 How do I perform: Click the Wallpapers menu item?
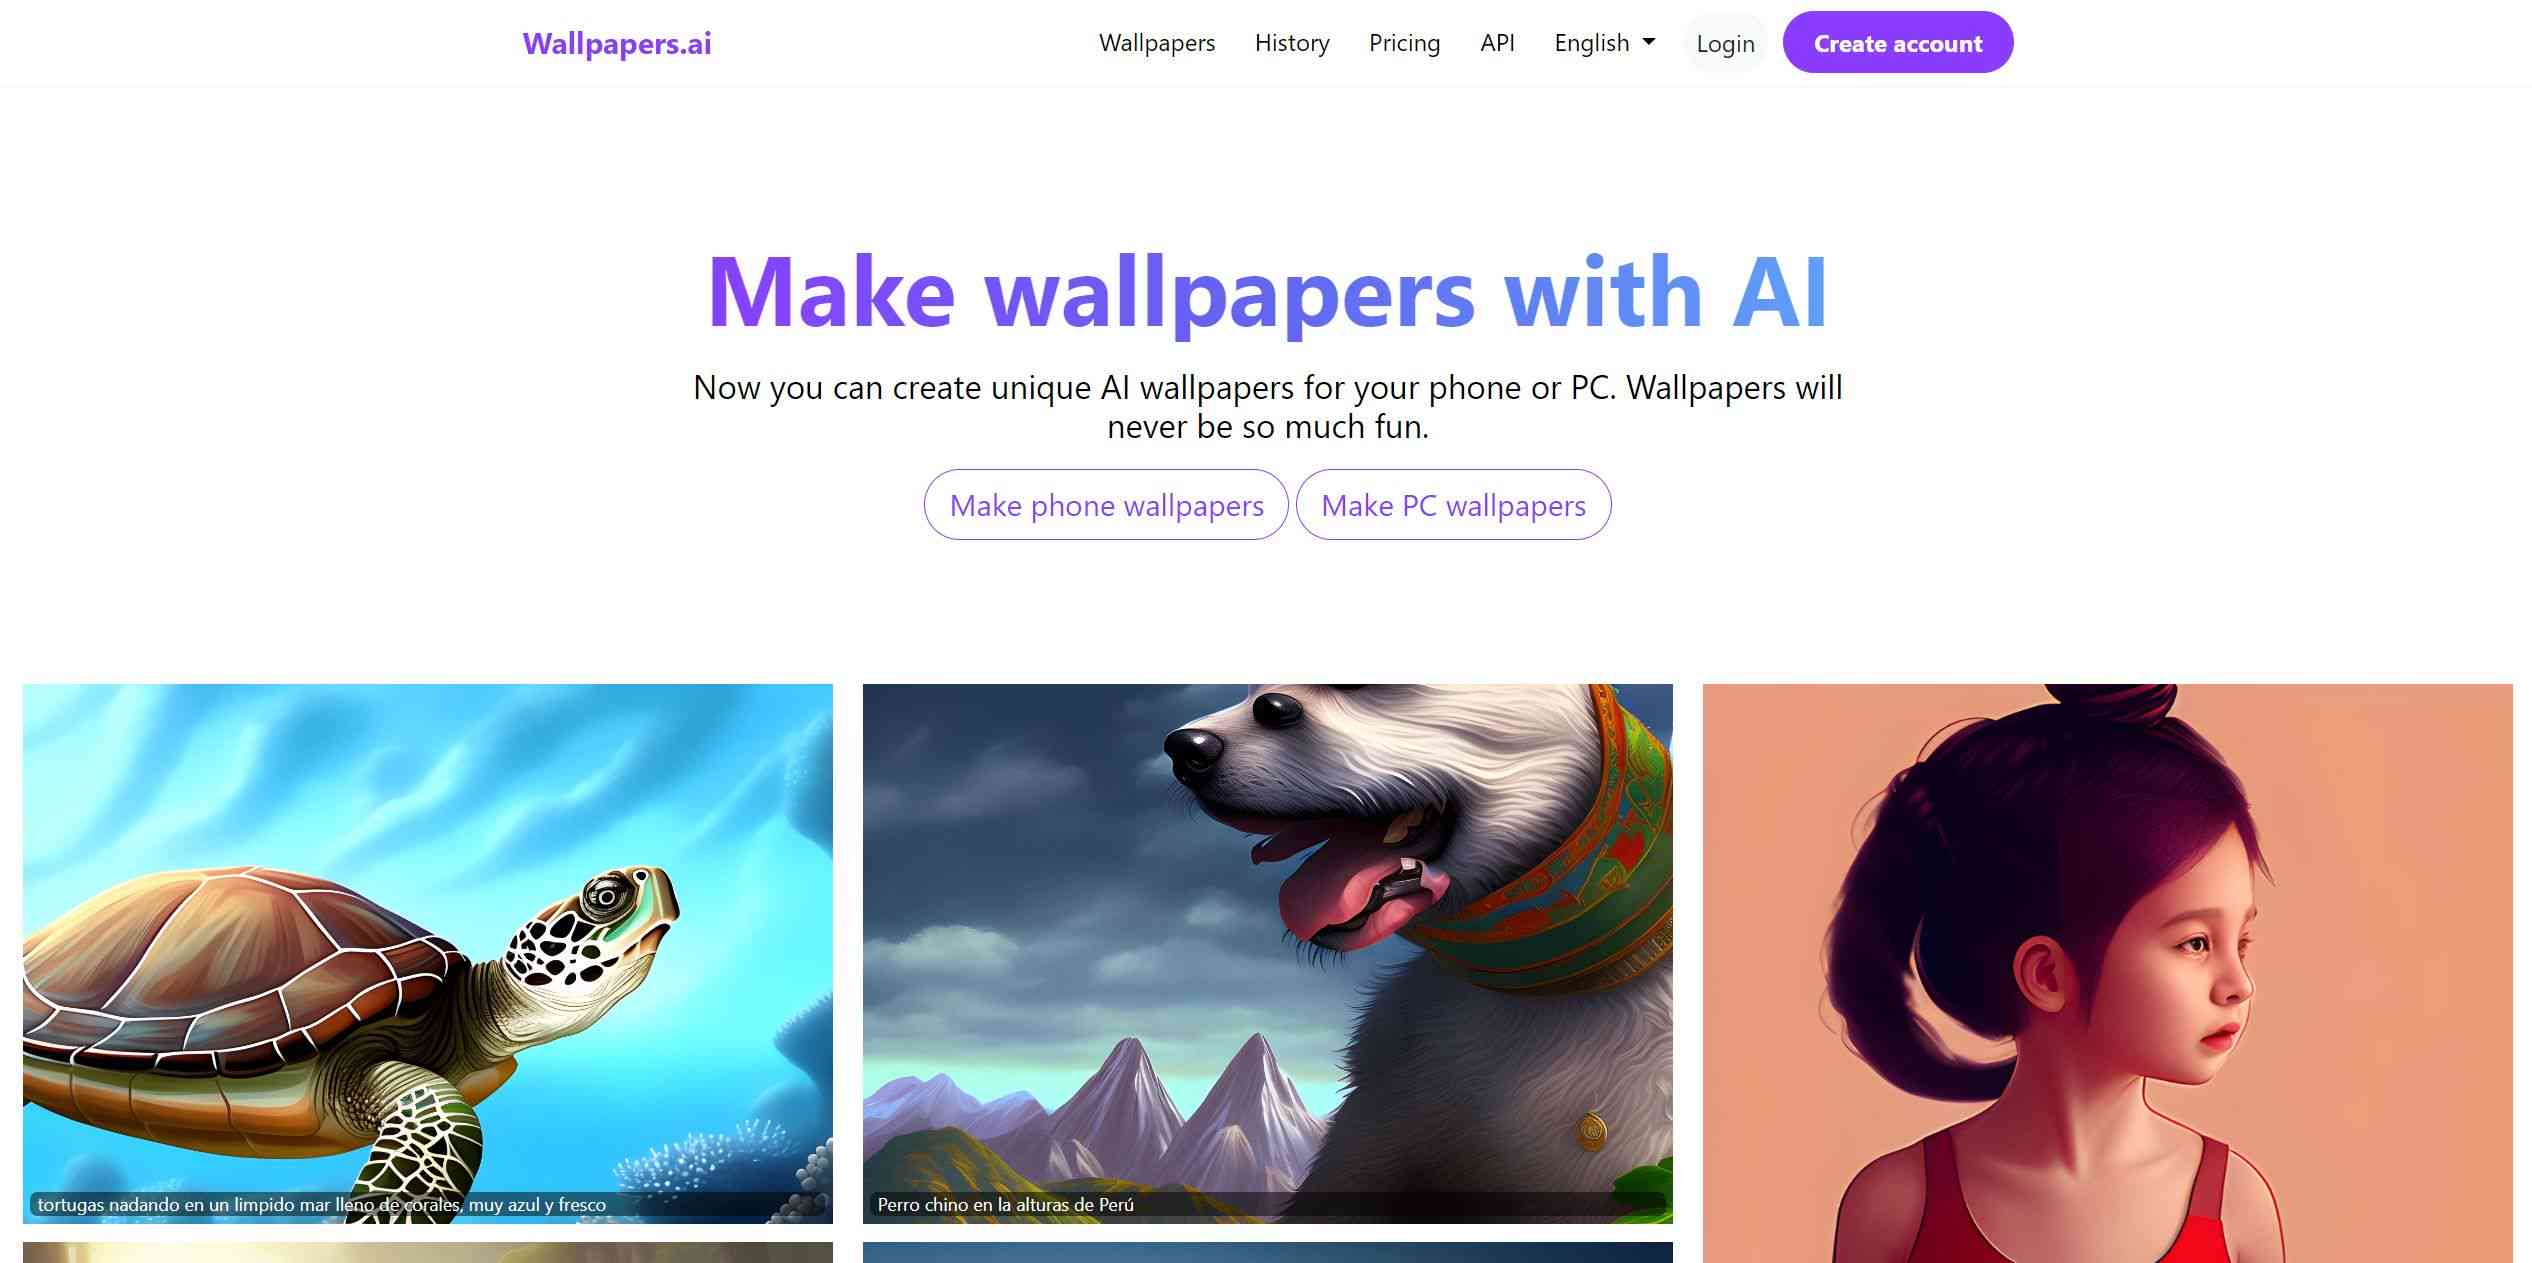1156,40
